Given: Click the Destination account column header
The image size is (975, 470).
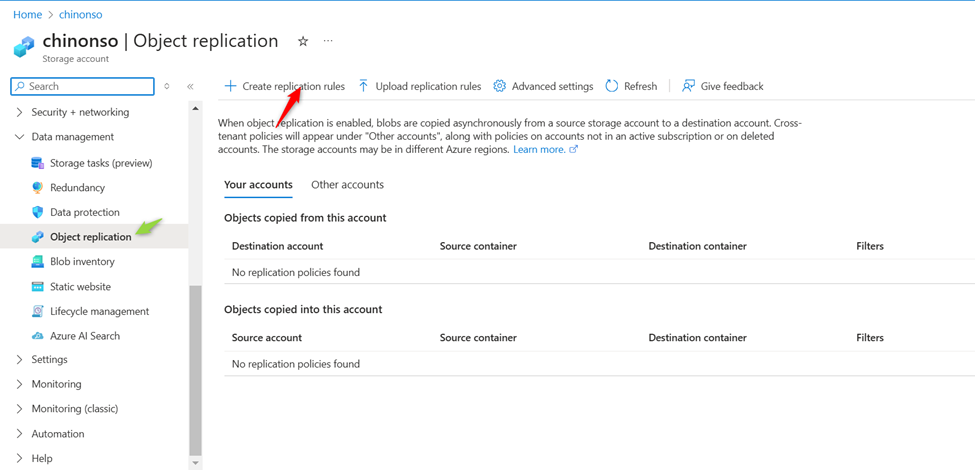Looking at the screenshot, I should (x=277, y=246).
